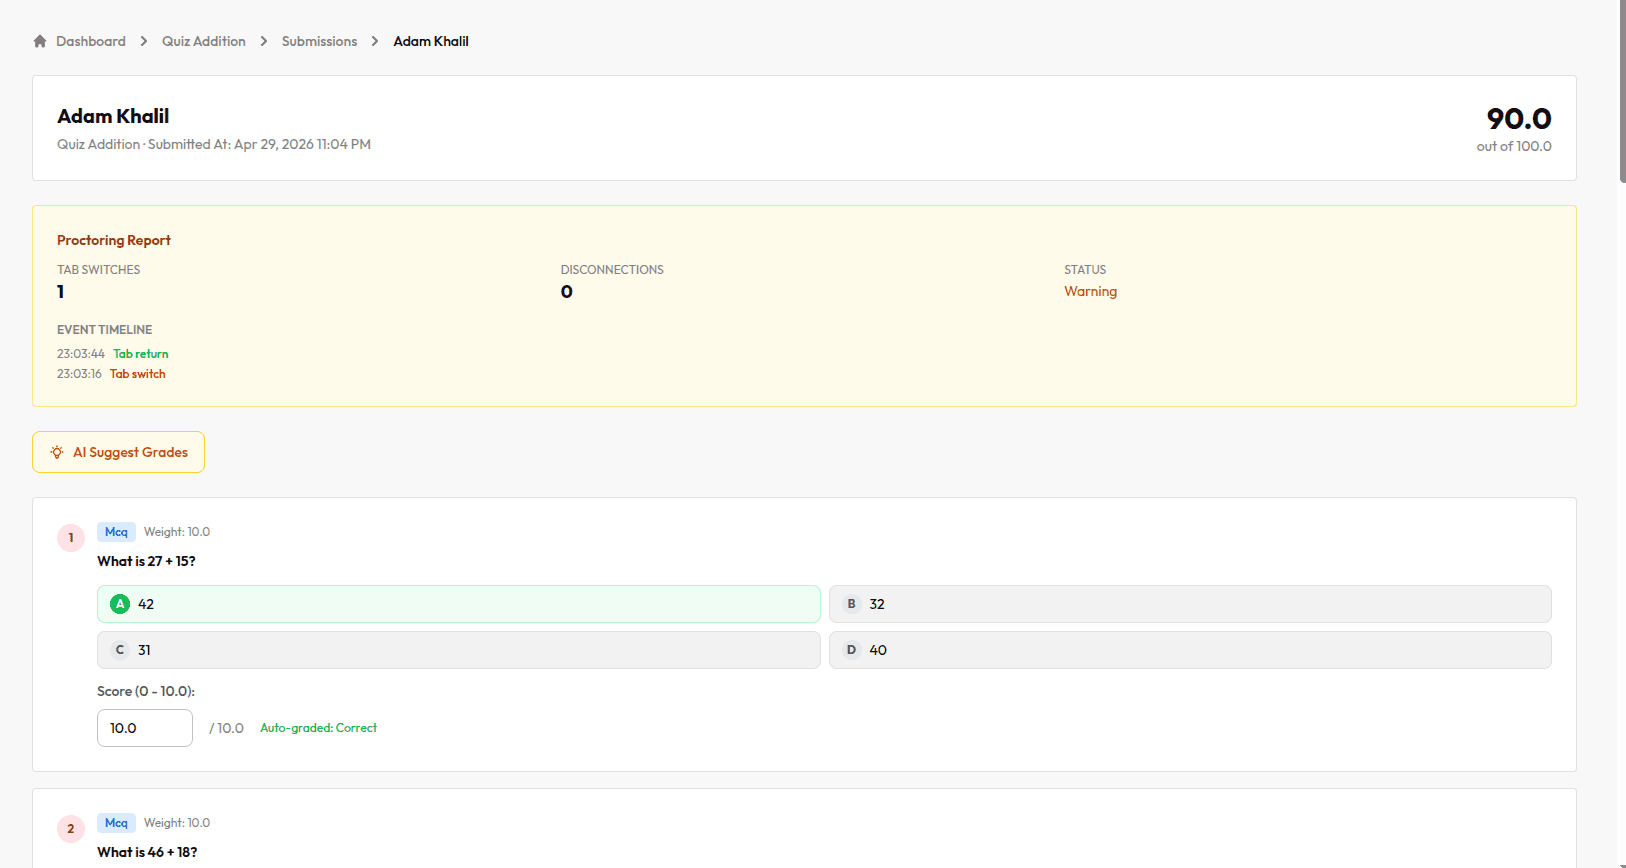The width and height of the screenshot is (1626, 868).
Task: Click the page vertical scrollbar thumb
Action: coord(1622,91)
